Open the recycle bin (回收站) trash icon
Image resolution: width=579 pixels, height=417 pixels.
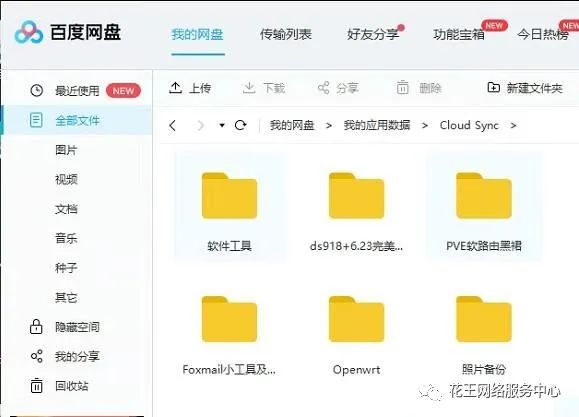click(36, 386)
